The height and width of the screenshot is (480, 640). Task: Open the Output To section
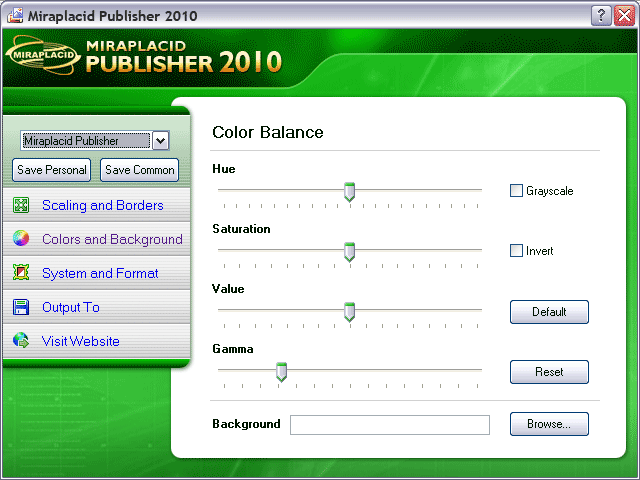click(x=71, y=307)
